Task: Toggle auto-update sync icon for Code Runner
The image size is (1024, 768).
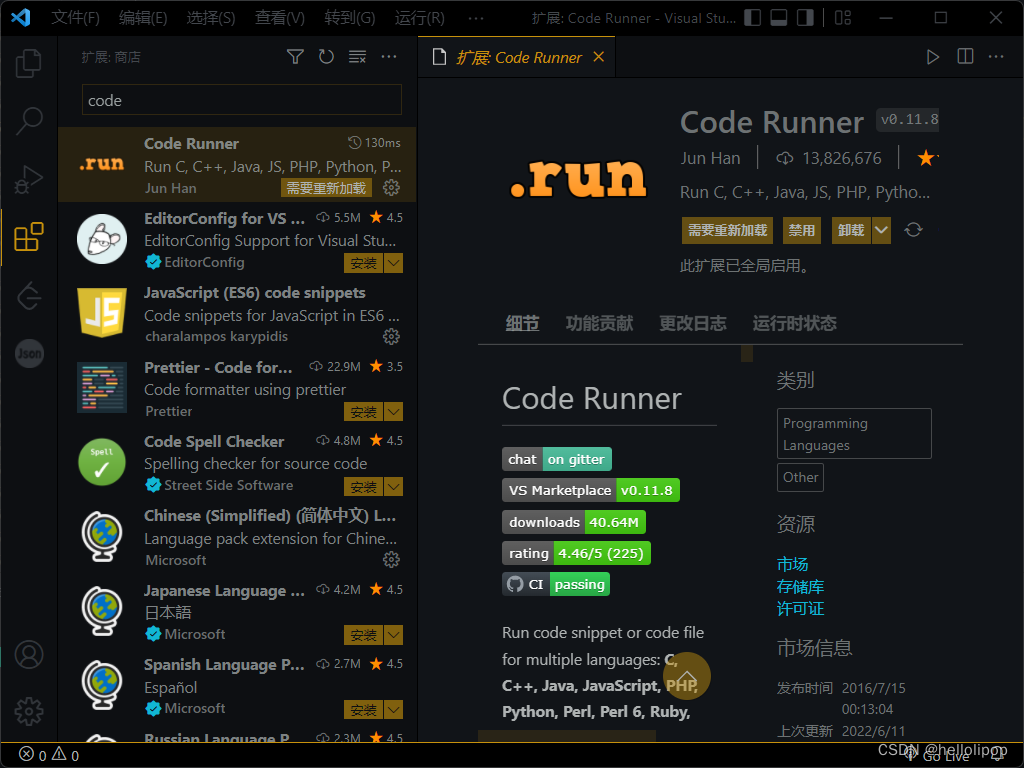Action: [x=913, y=230]
